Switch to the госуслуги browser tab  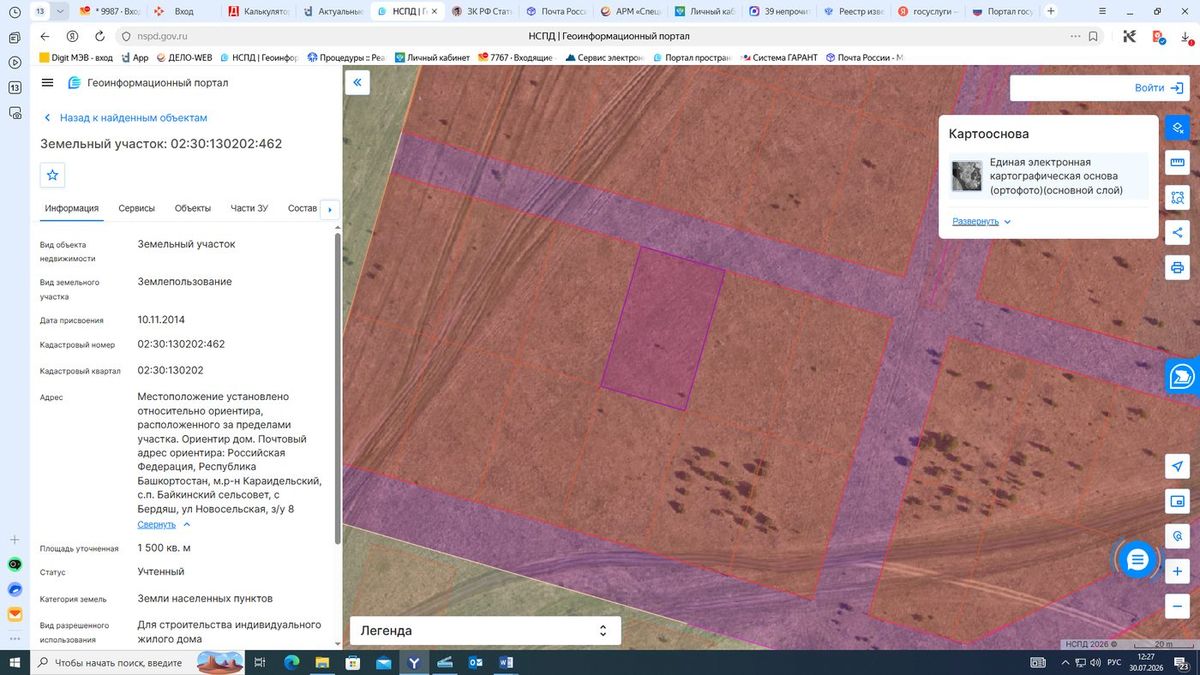928,11
